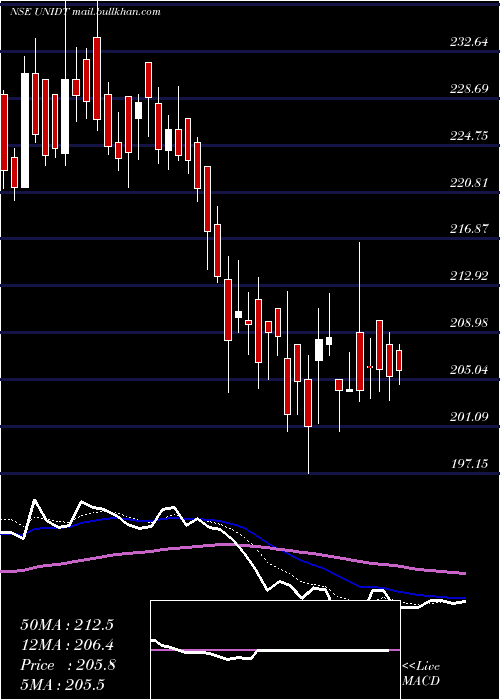Click the 224.75 price level label

pyautogui.click(x=469, y=136)
